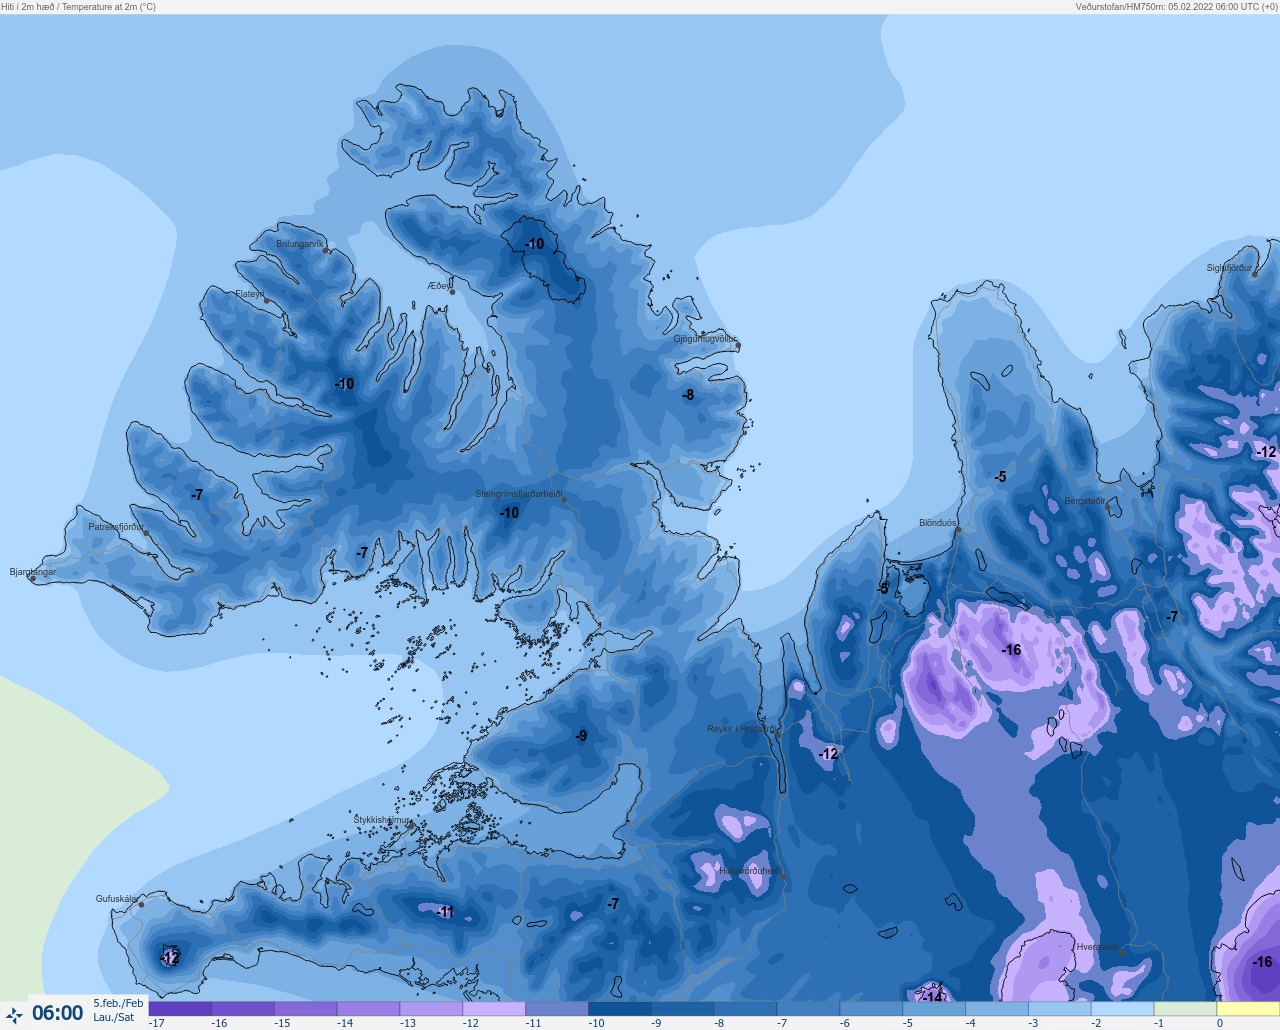
Task: Click the Veðurstofan/HM750m timestamp header
Action: click(1176, 6)
